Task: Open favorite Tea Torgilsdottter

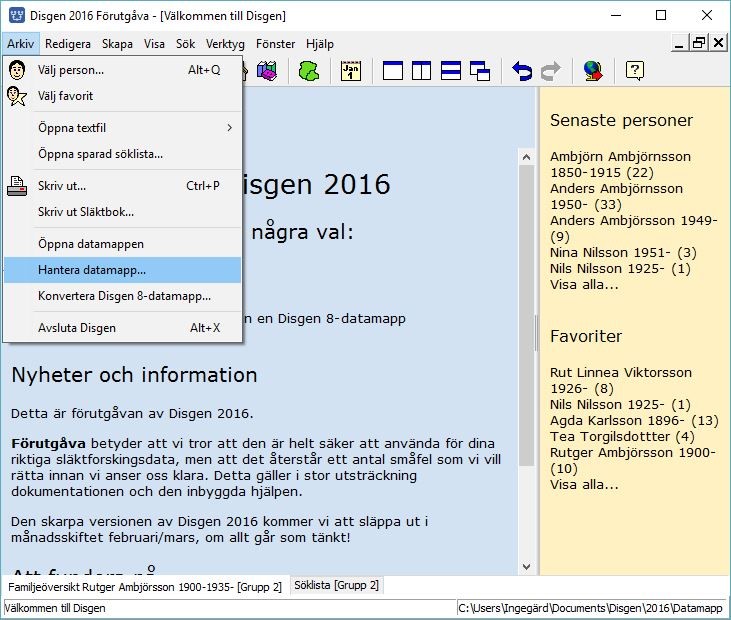Action: [622, 437]
